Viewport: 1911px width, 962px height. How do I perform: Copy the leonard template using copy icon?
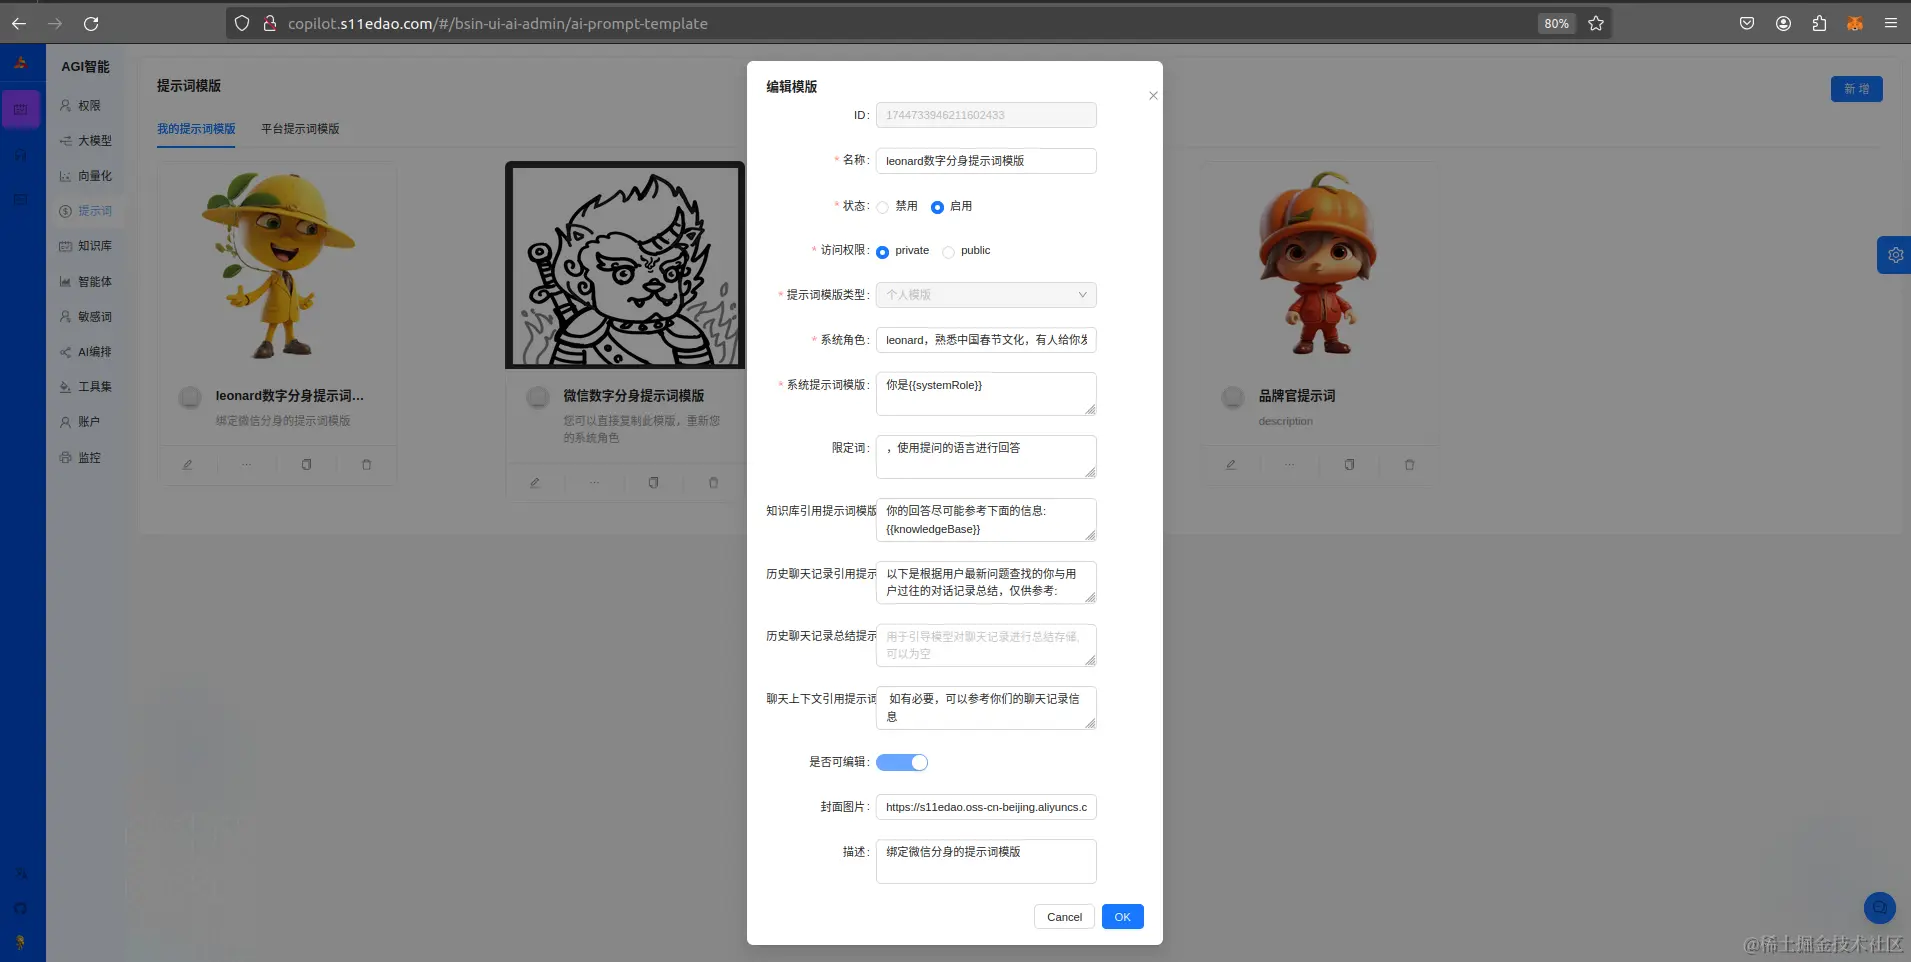307,464
